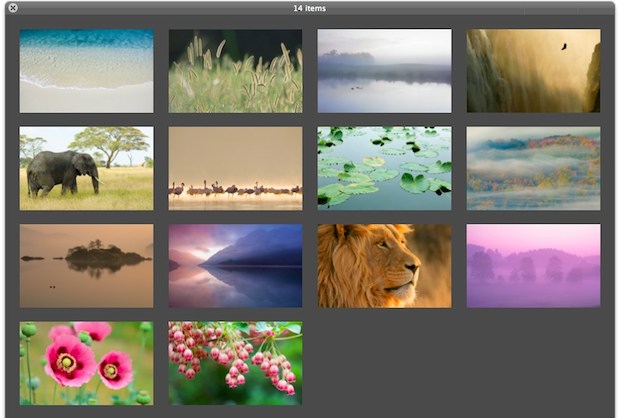This screenshot has height=418, width=620.
Task: Click the "14 items" window title
Action: click(310, 8)
